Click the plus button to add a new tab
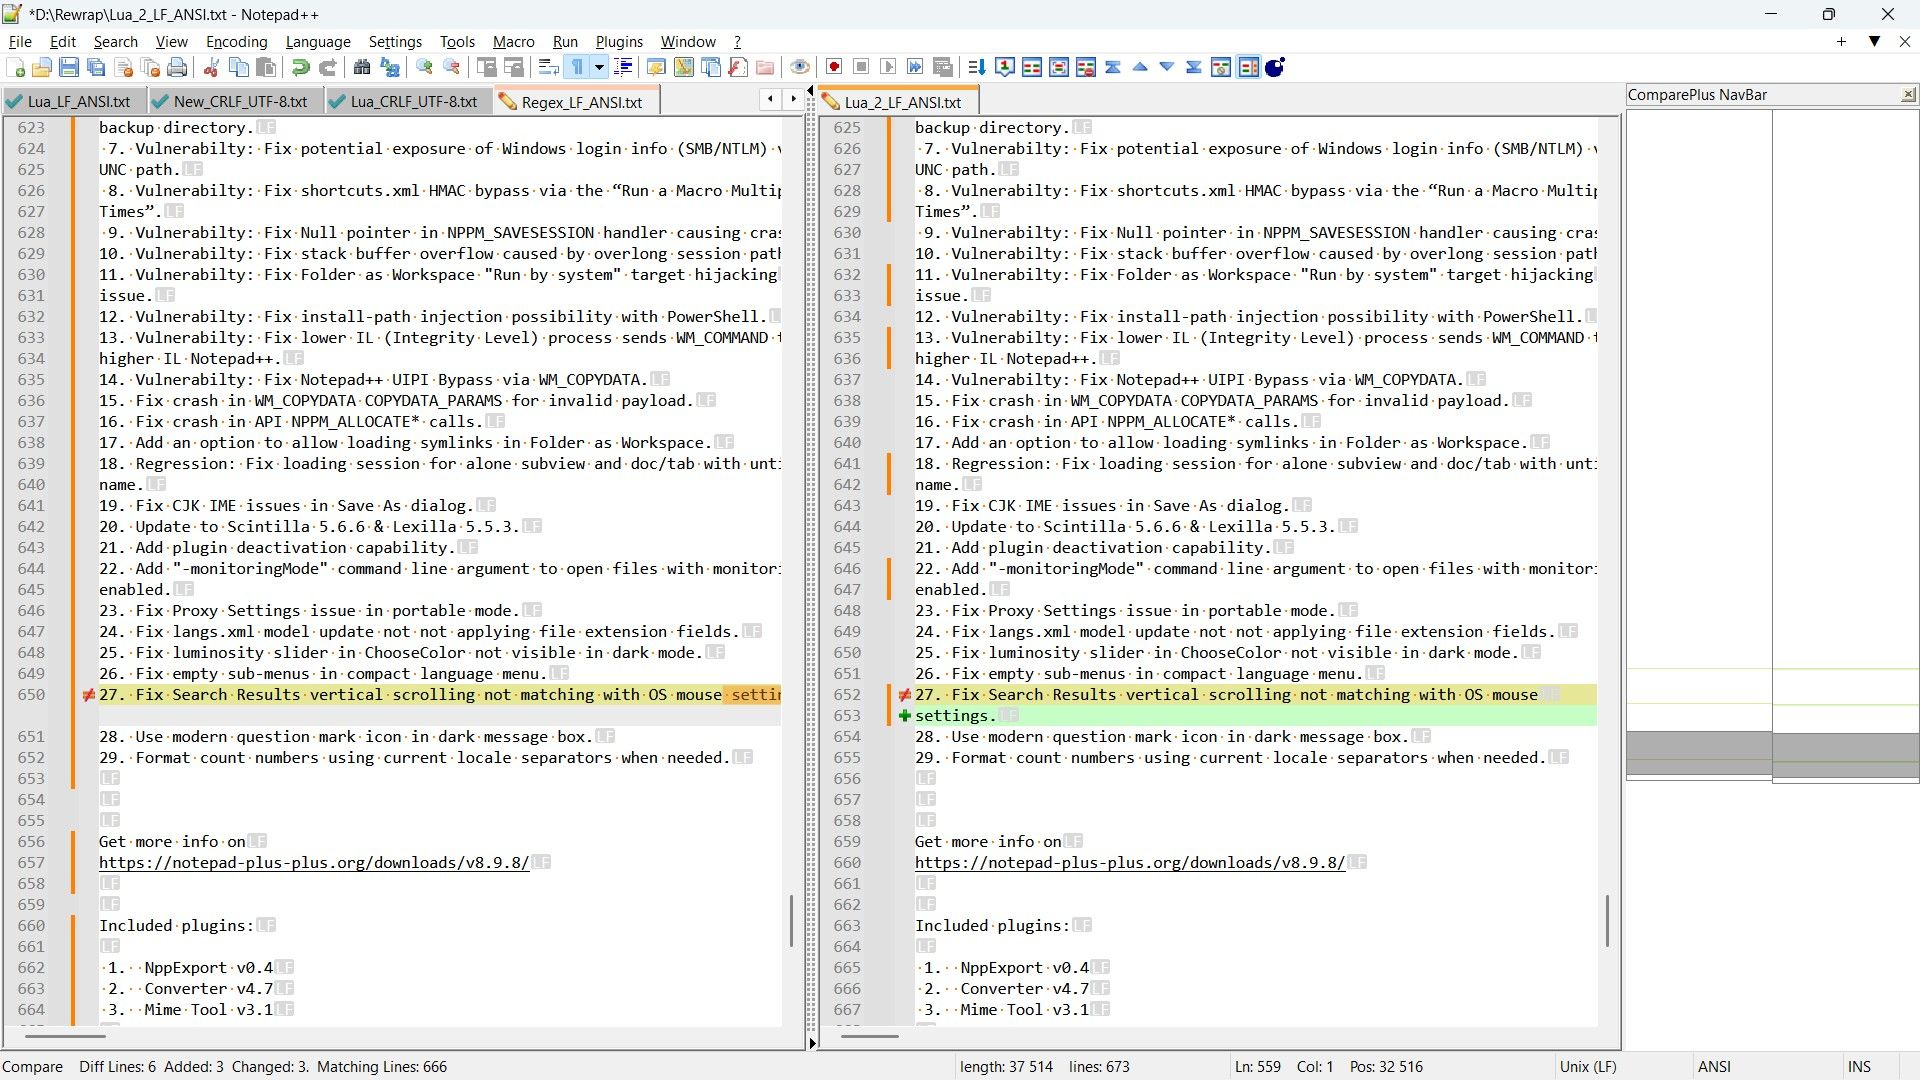 click(1841, 41)
